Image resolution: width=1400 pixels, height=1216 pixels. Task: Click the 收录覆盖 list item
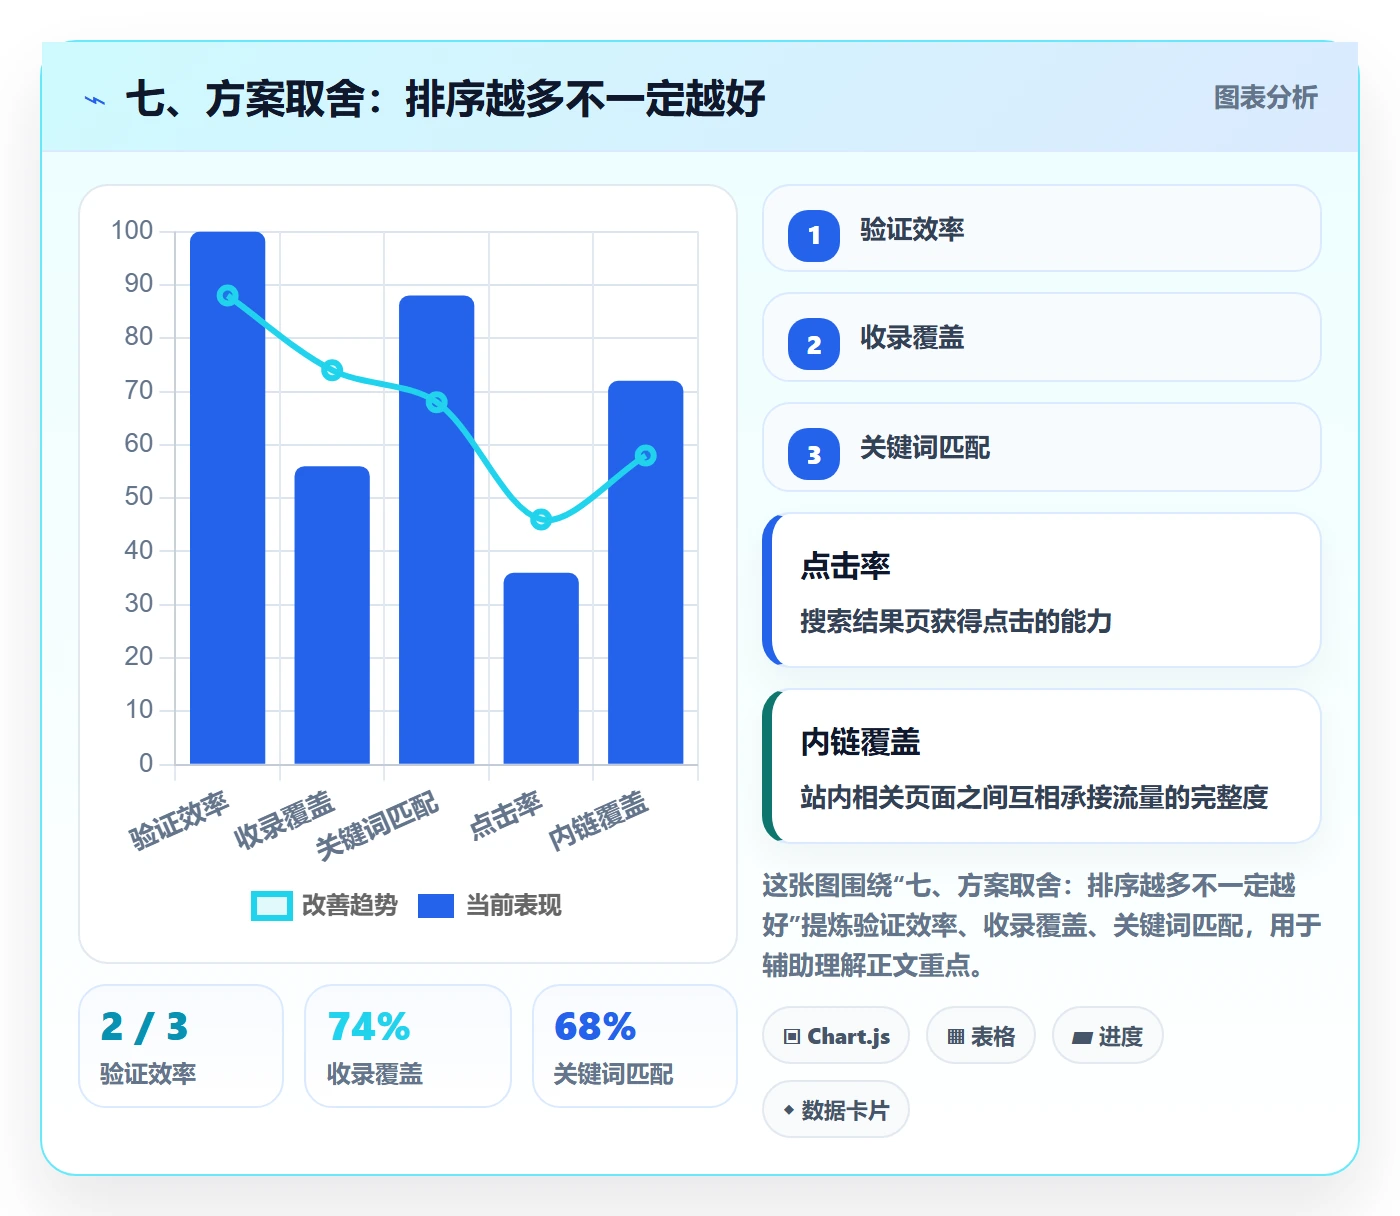point(1042,337)
